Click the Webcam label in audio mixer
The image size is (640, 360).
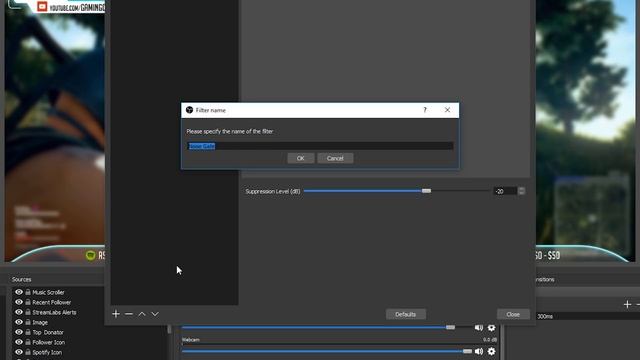(191, 340)
